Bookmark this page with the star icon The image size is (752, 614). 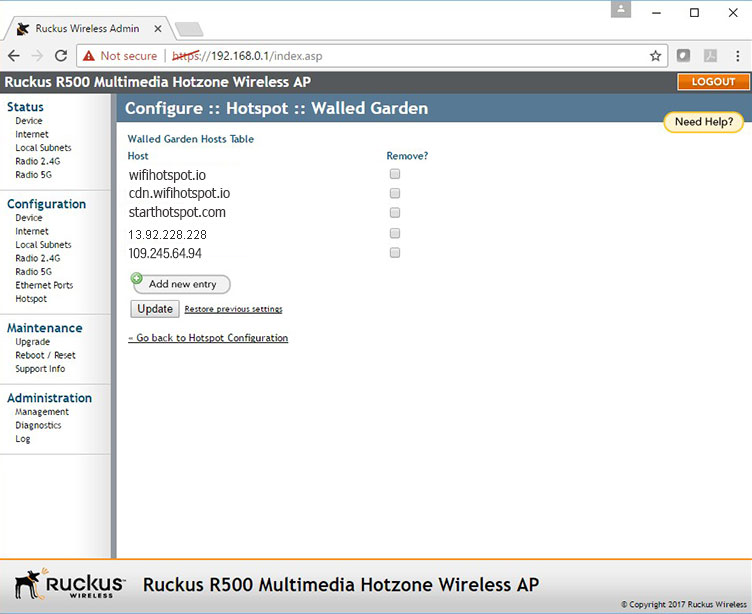655,56
